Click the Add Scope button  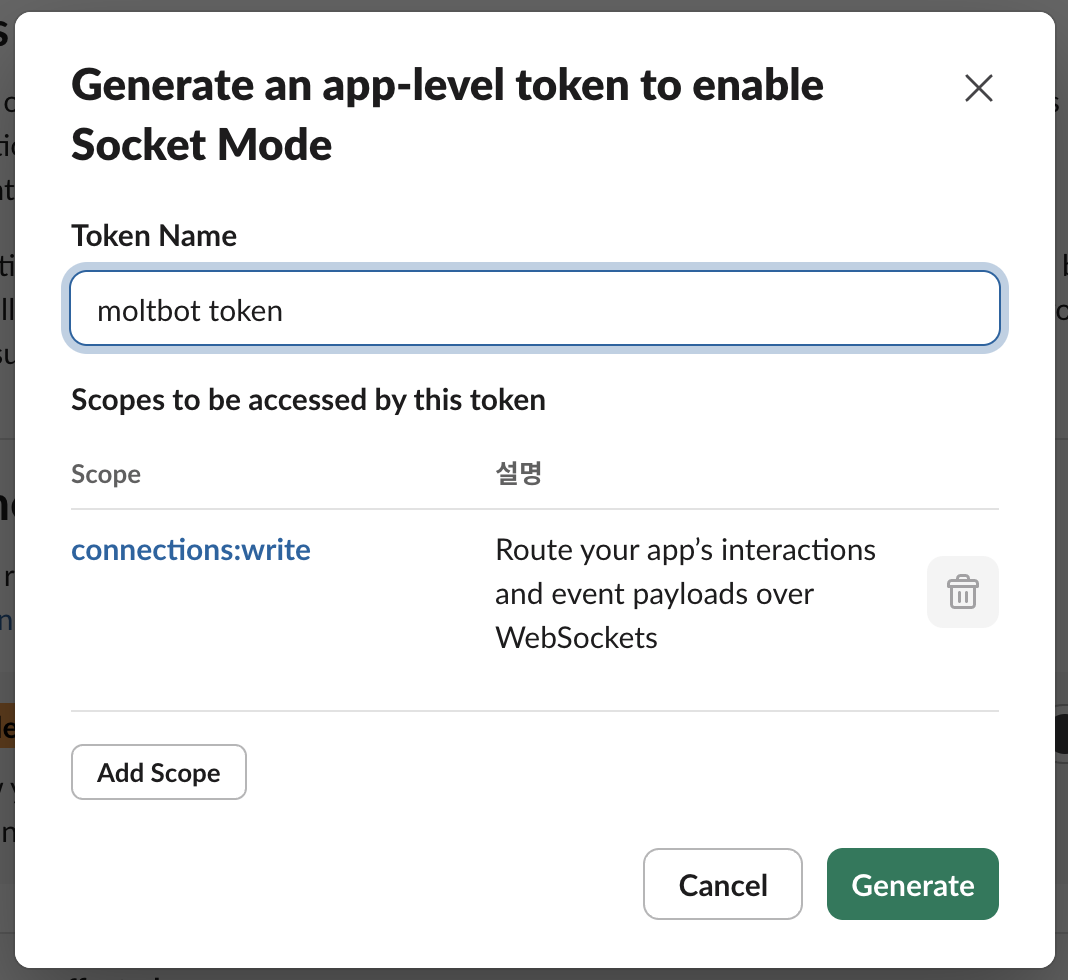pos(159,772)
